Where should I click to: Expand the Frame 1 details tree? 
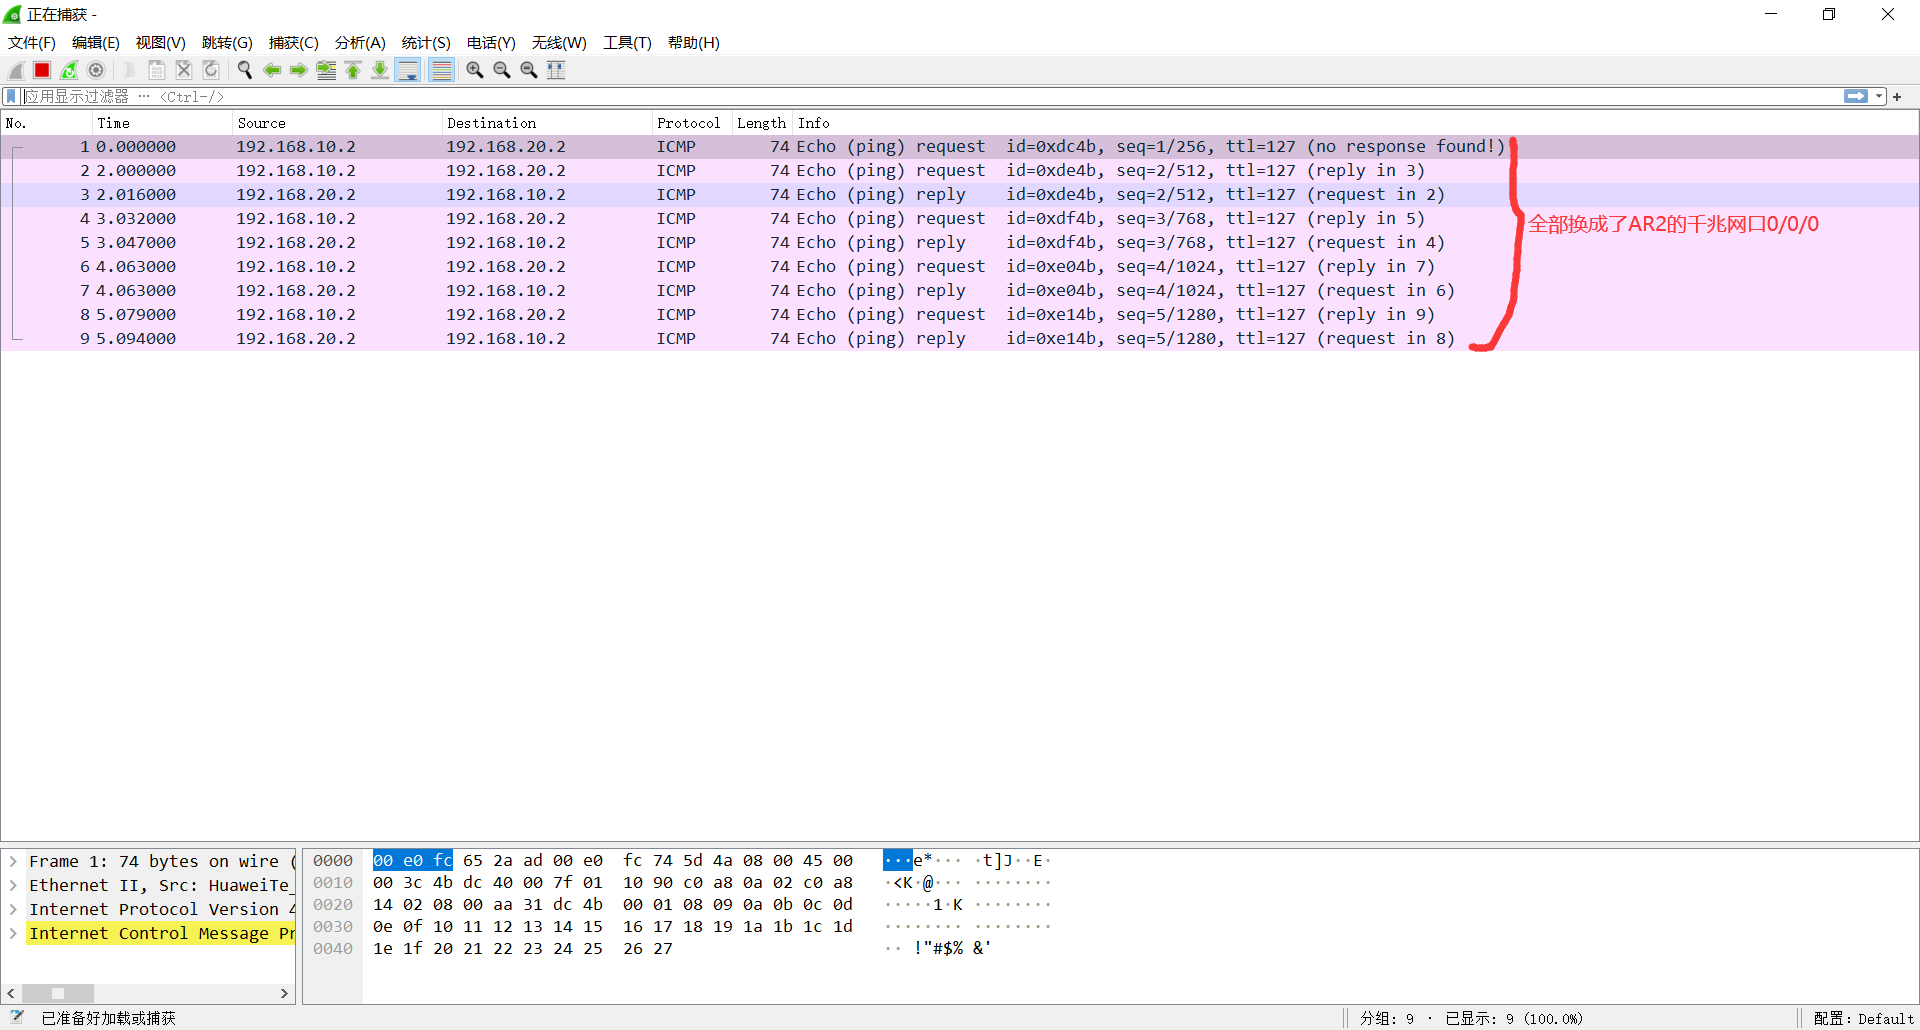14,861
